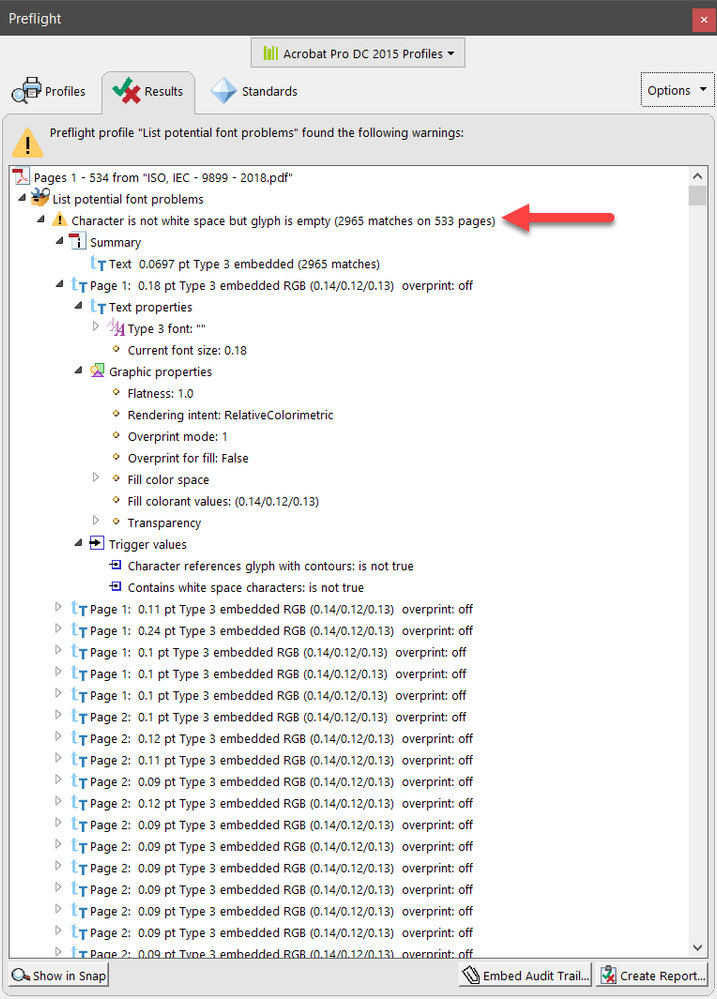Select Page 2: 0.11 pt Type 3 row
717x999 pixels.
(x=281, y=760)
